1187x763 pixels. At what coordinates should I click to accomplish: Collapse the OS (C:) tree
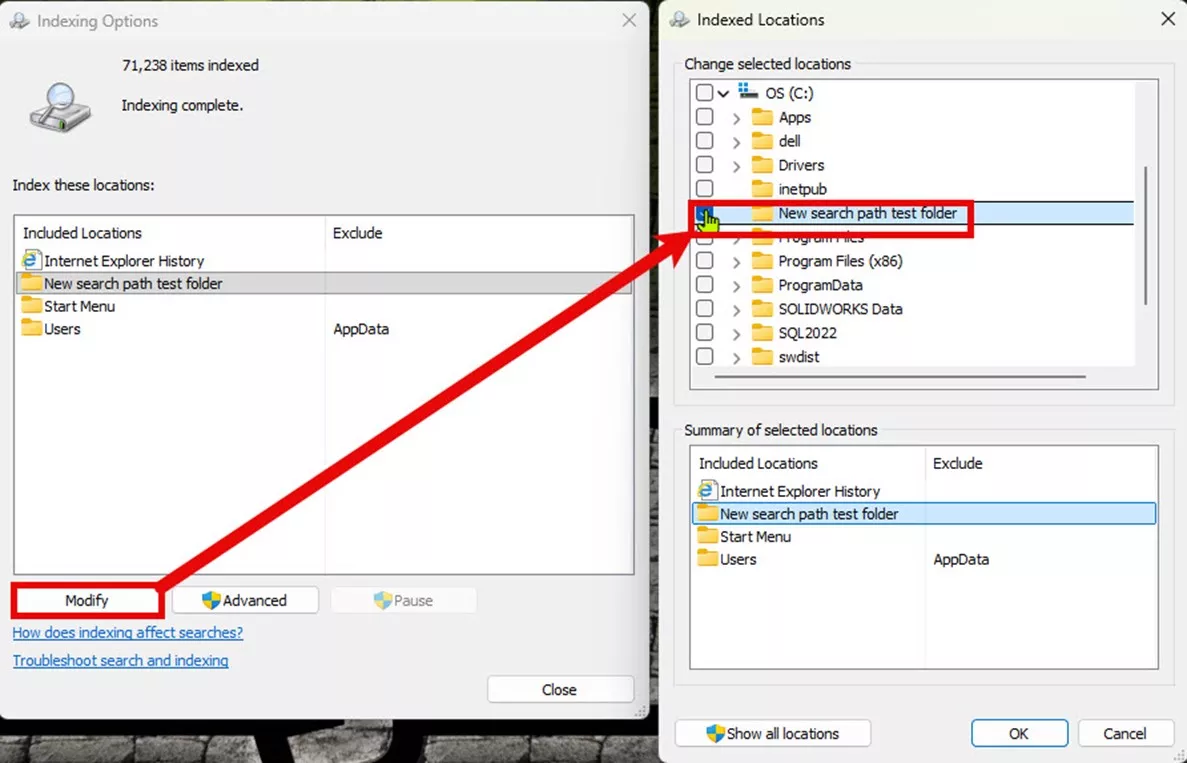722,92
